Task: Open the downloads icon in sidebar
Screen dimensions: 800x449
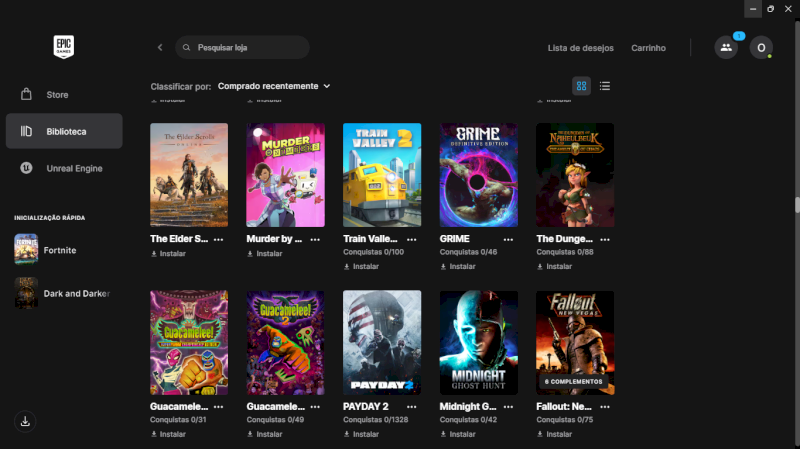Action: [x=25, y=421]
